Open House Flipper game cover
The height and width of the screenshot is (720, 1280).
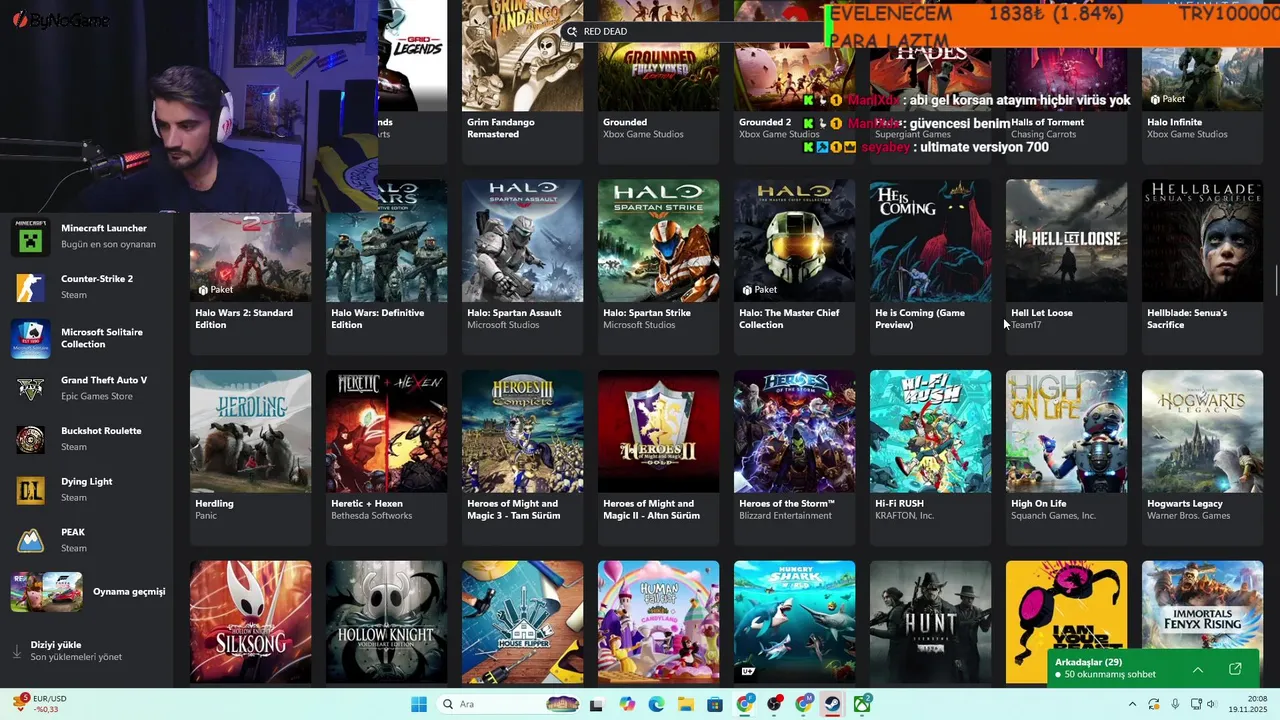tap(522, 622)
